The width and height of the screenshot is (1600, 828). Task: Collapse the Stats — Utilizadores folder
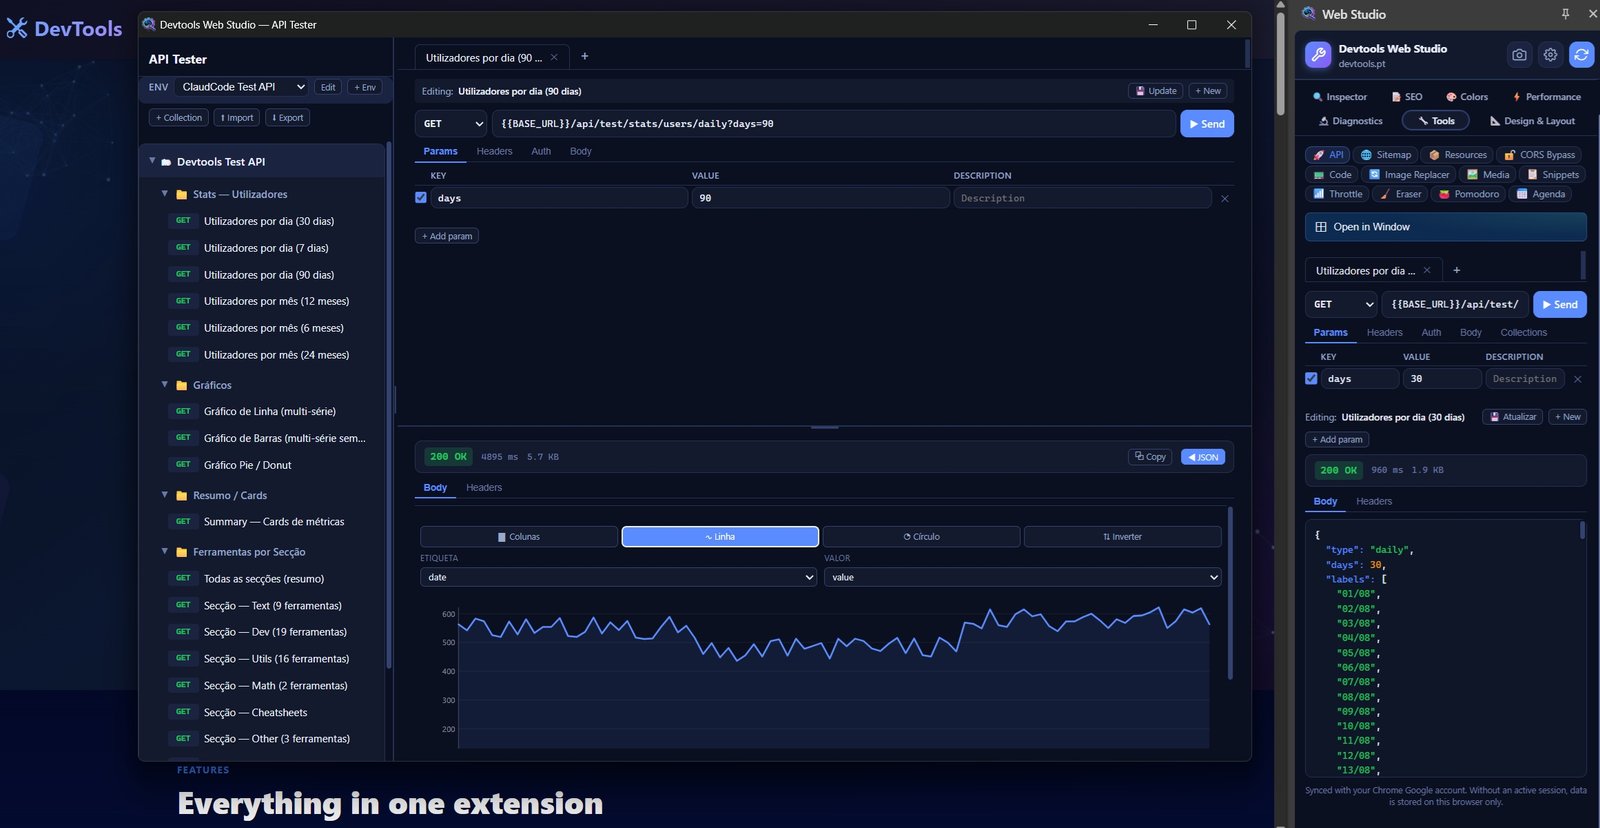tap(165, 194)
